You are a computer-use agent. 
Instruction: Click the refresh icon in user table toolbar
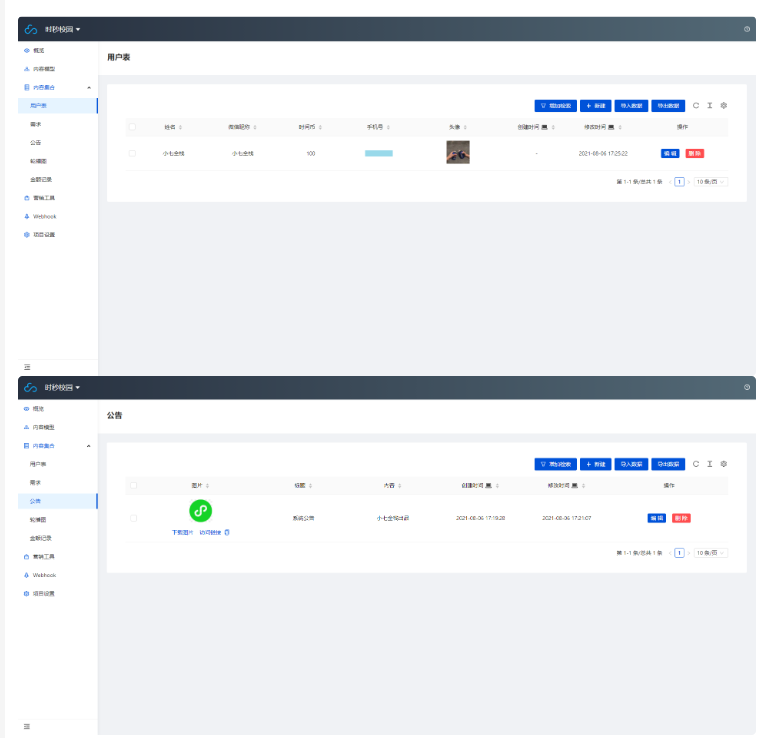click(x=696, y=105)
